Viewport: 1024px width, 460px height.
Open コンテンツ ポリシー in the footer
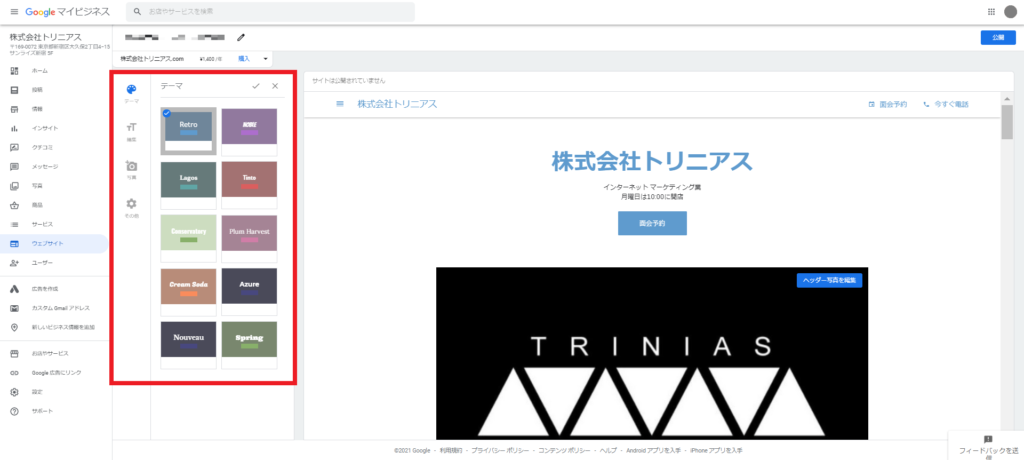click(x=565, y=451)
